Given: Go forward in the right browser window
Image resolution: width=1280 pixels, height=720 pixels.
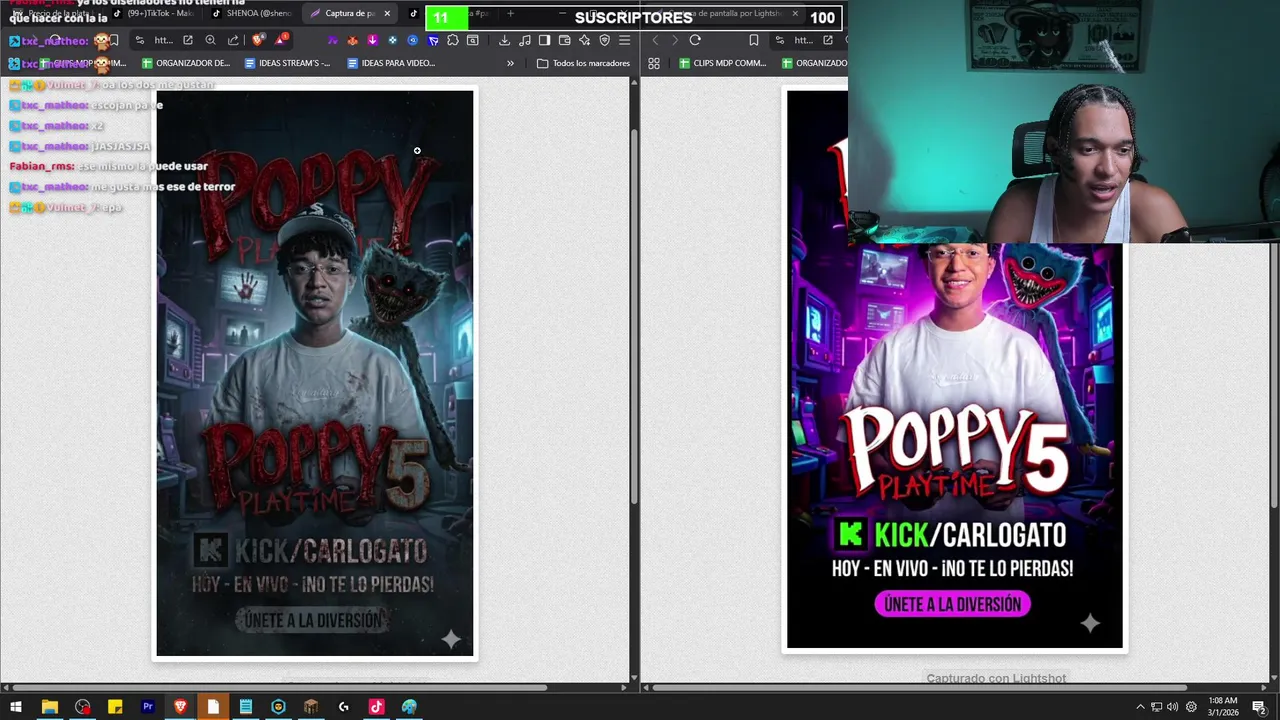Looking at the screenshot, I should [x=675, y=40].
